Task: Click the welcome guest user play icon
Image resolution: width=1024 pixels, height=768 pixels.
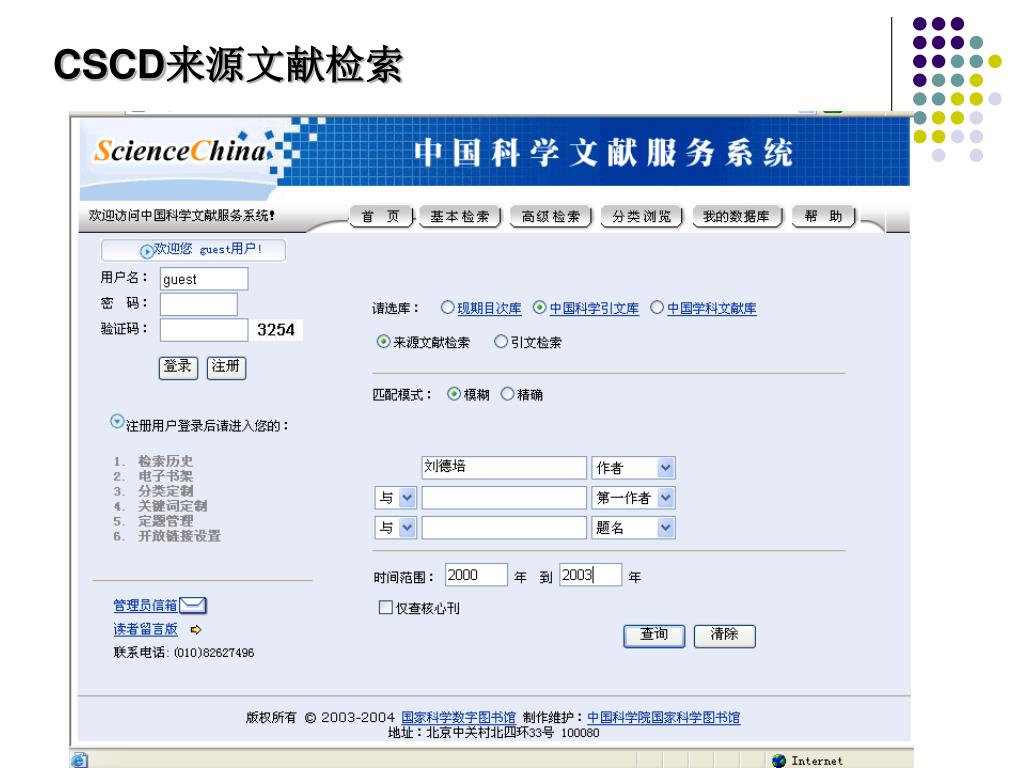Action: [x=146, y=251]
